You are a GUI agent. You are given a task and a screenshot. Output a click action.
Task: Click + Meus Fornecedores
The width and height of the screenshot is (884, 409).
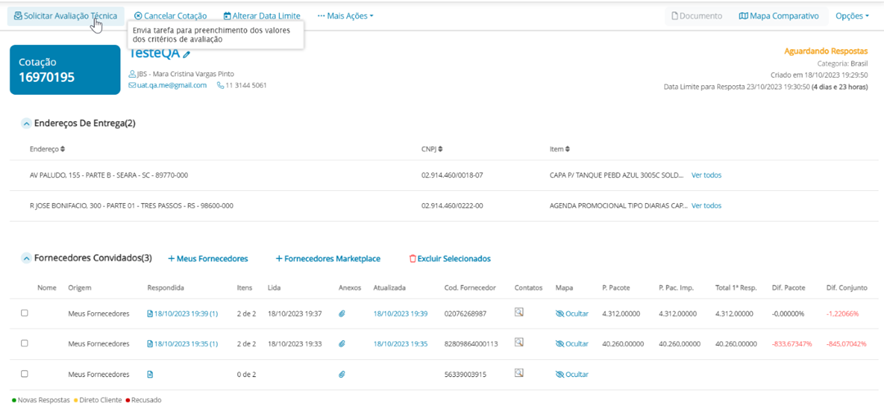coord(208,258)
